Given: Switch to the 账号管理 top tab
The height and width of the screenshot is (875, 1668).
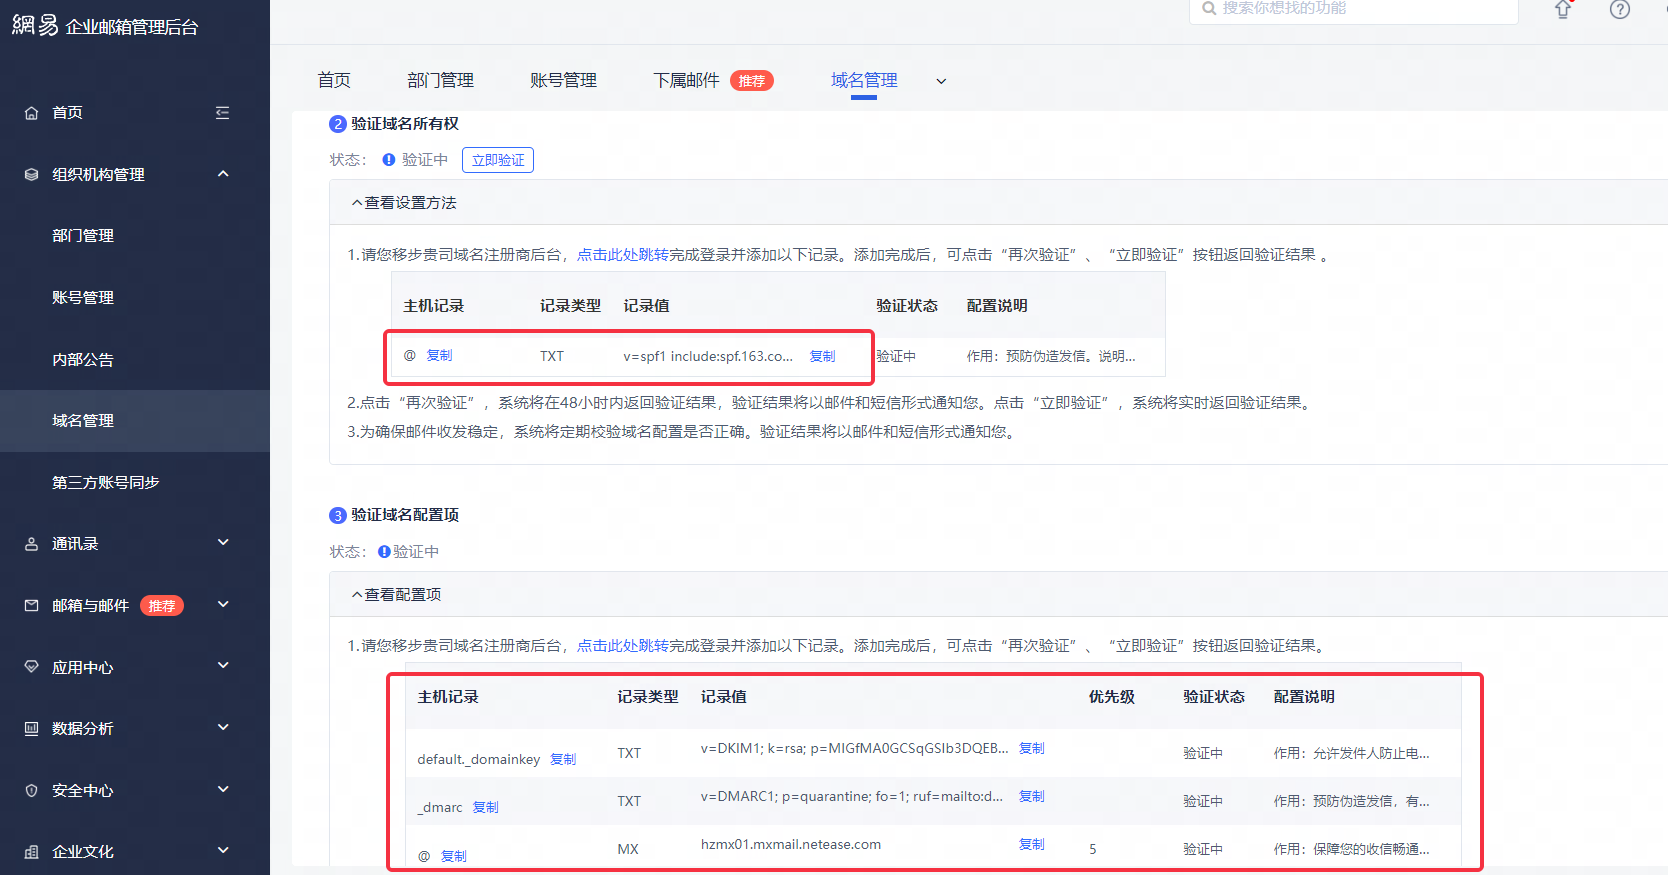Looking at the screenshot, I should (x=563, y=81).
